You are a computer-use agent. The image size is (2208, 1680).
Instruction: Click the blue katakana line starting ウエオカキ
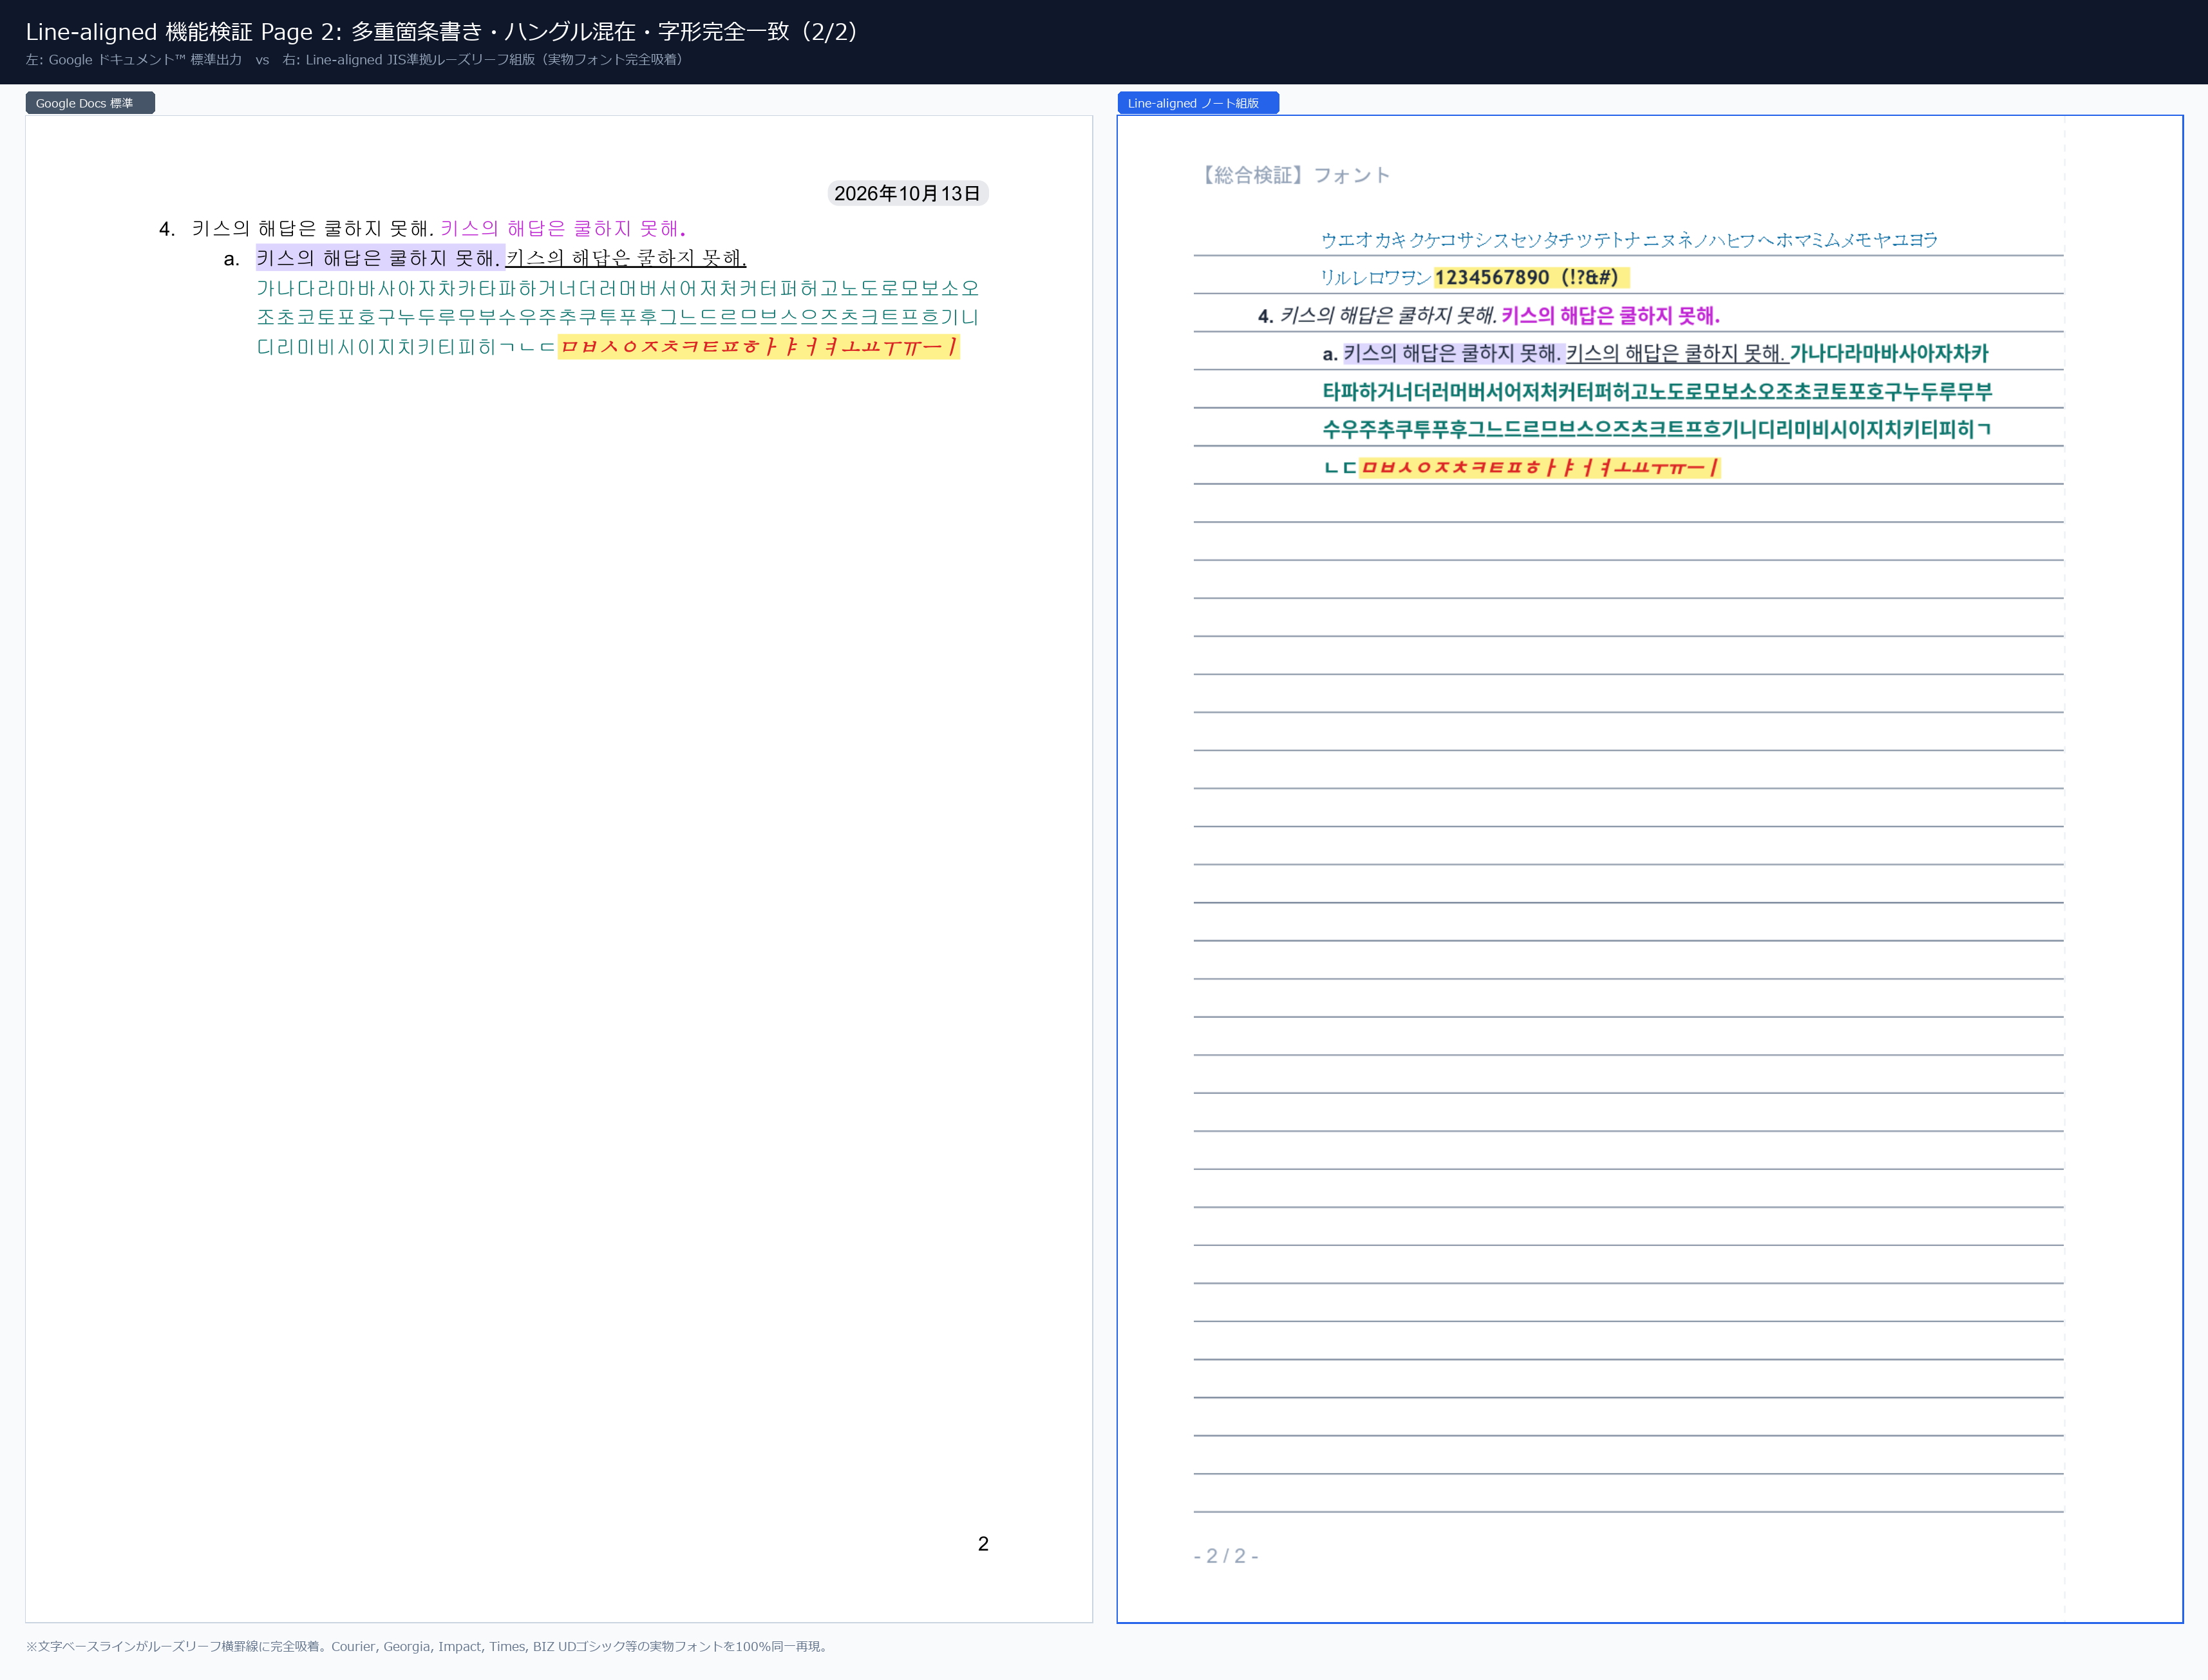[x=1629, y=240]
